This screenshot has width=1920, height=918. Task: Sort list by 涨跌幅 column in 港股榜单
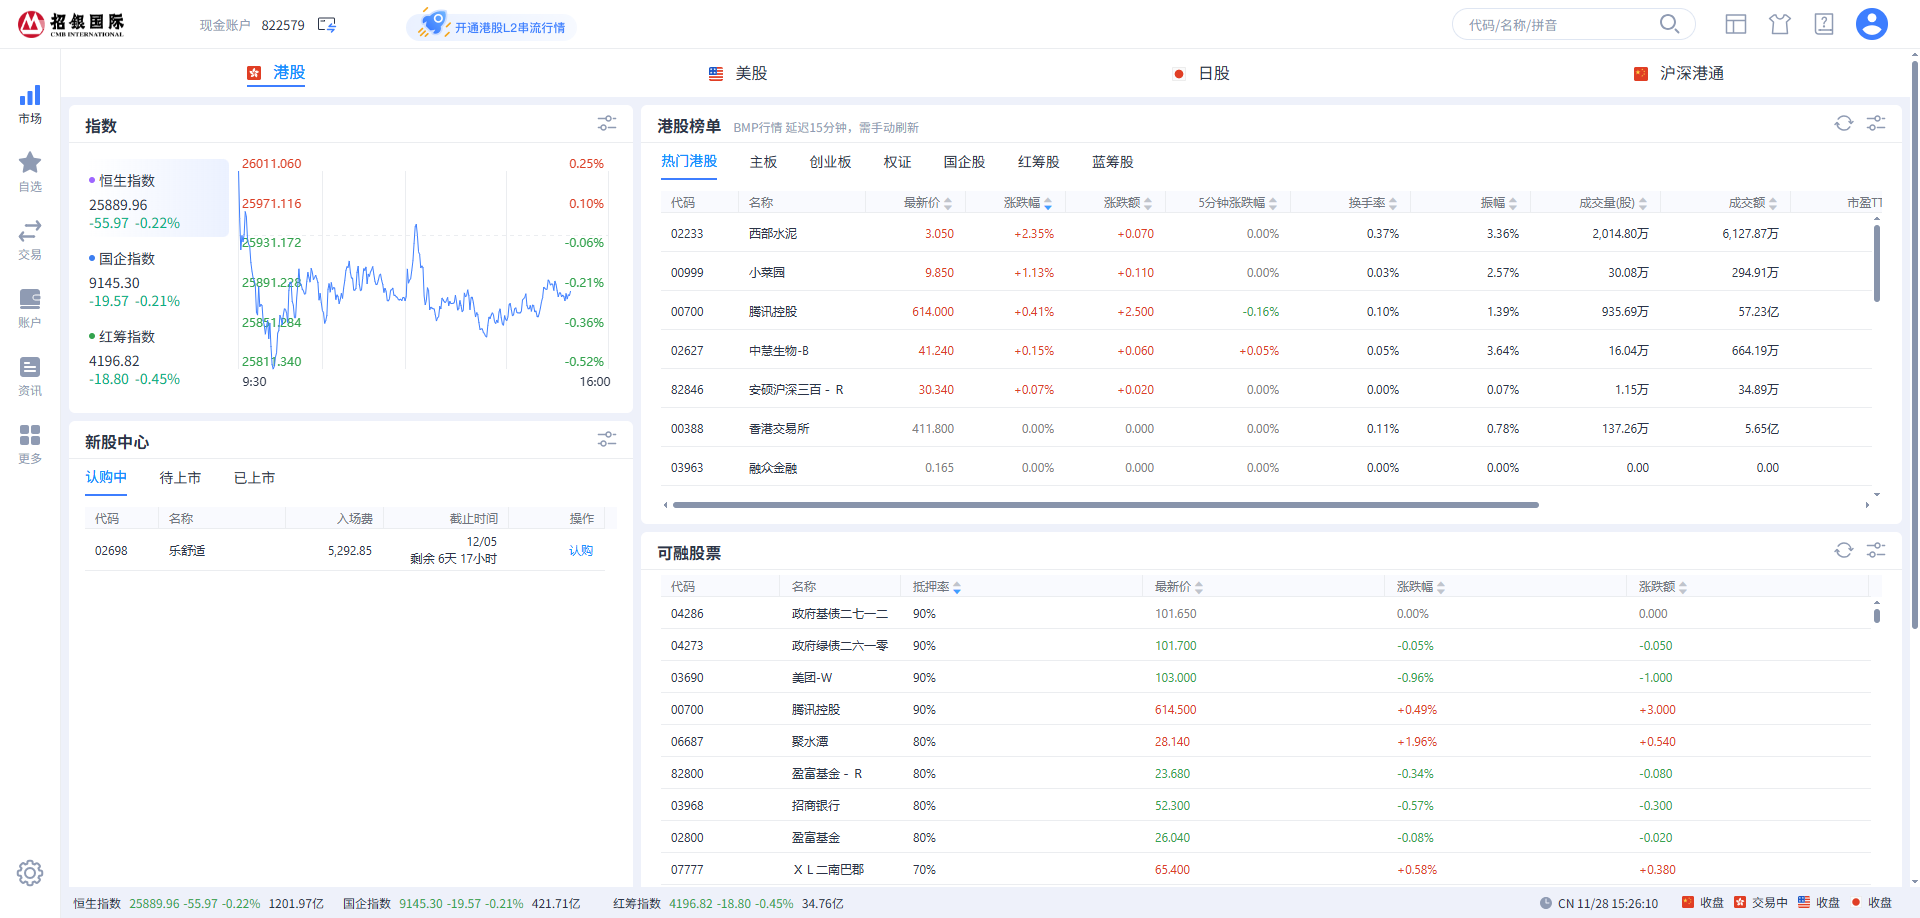(1027, 203)
